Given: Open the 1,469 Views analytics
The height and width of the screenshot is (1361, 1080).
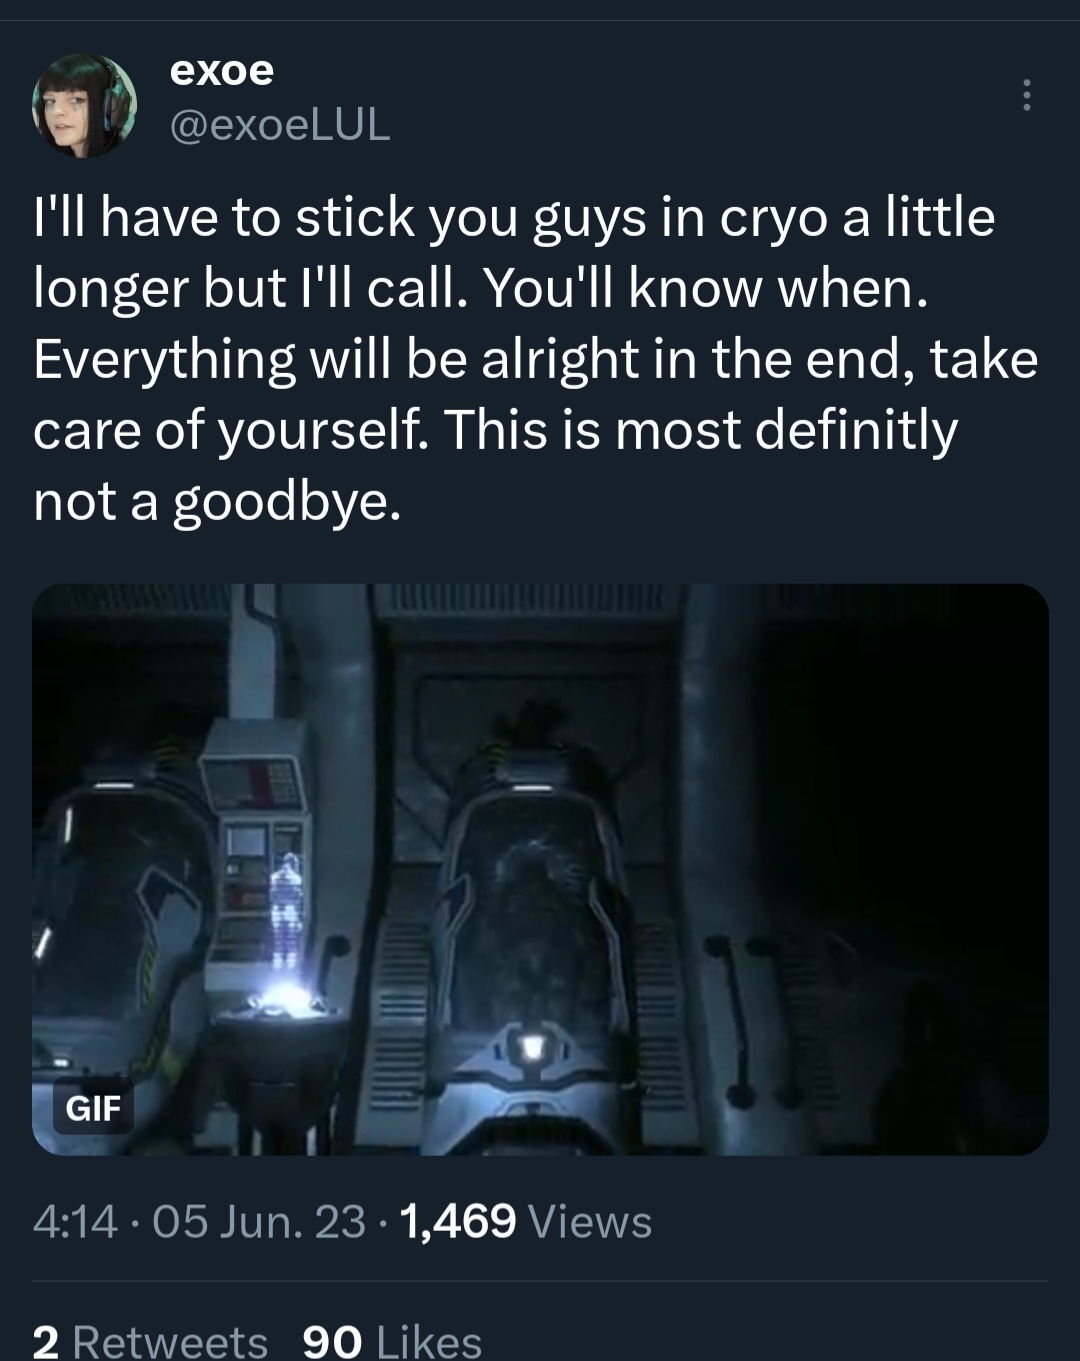Looking at the screenshot, I should point(525,1221).
